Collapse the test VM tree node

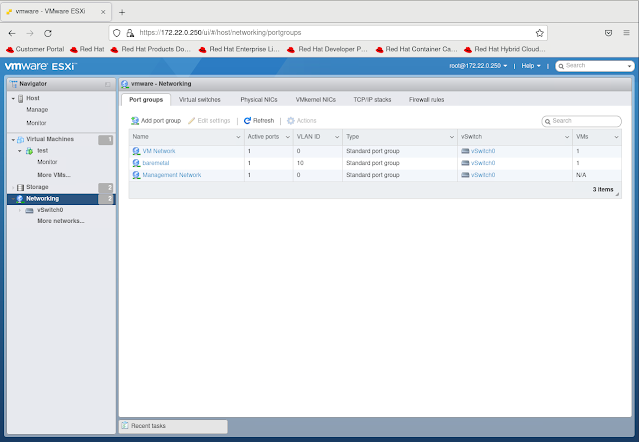20,151
